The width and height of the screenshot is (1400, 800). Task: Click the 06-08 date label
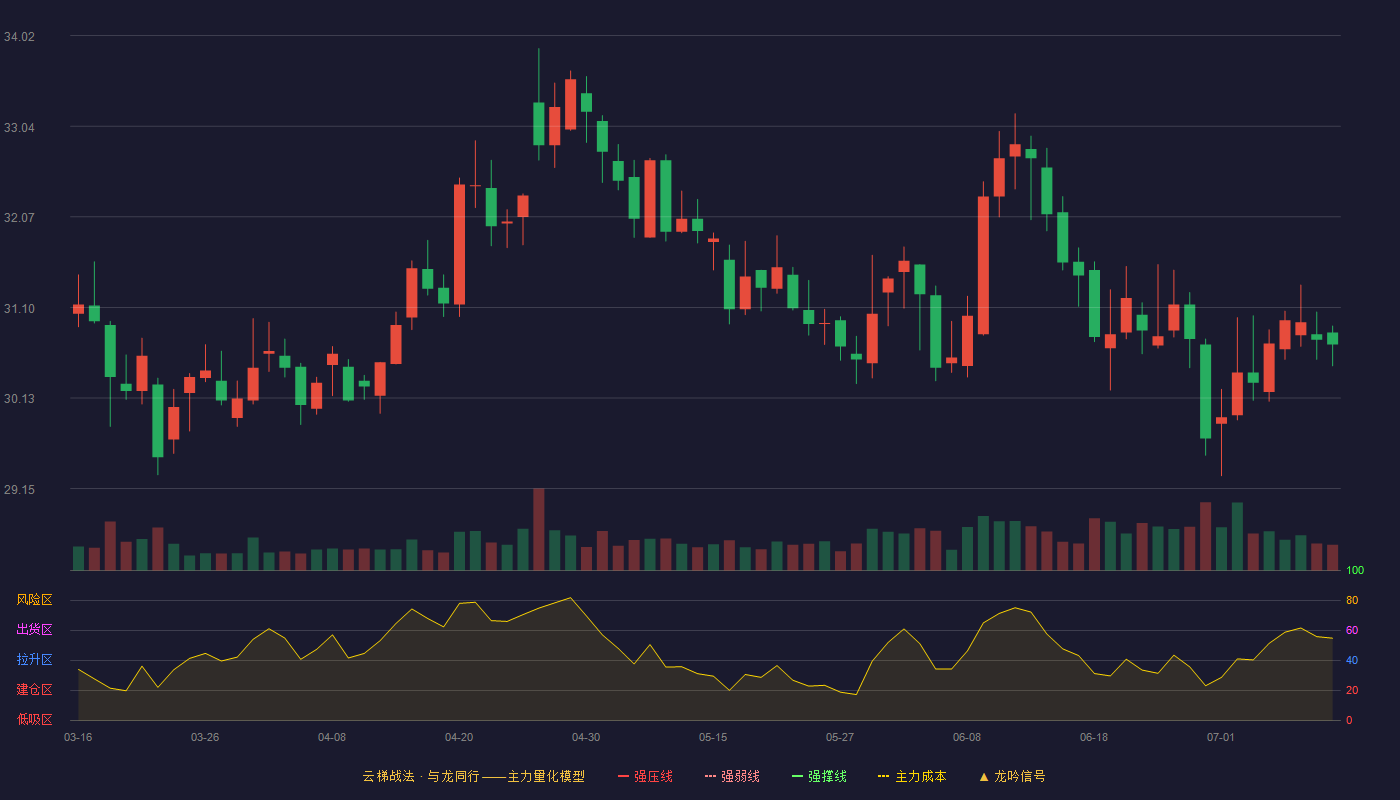click(x=967, y=737)
